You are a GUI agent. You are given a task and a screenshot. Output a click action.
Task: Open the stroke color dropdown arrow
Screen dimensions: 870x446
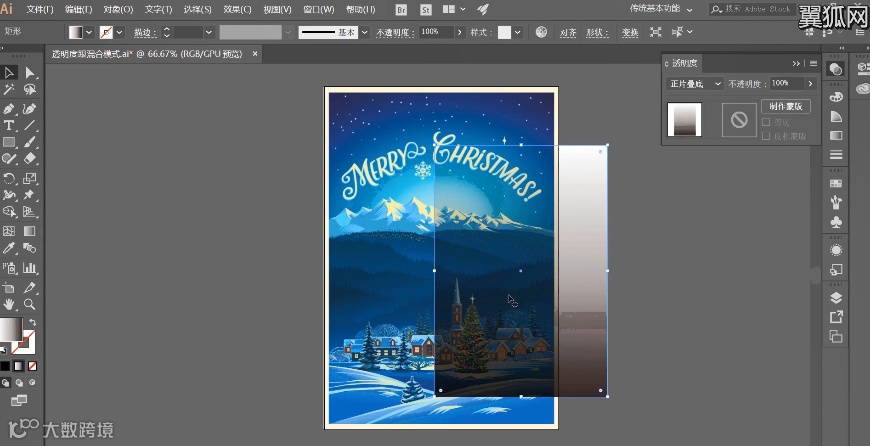coord(120,32)
